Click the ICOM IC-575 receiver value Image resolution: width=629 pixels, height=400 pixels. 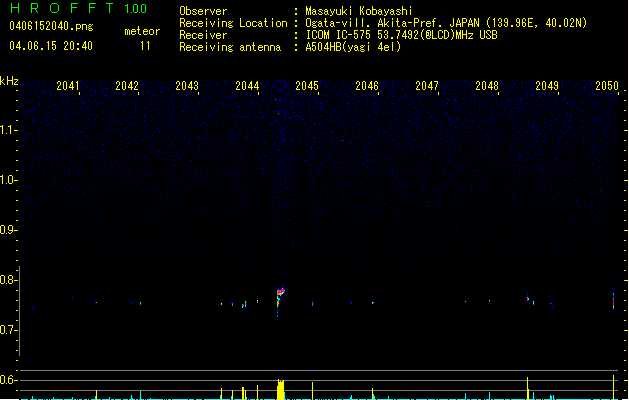401,35
